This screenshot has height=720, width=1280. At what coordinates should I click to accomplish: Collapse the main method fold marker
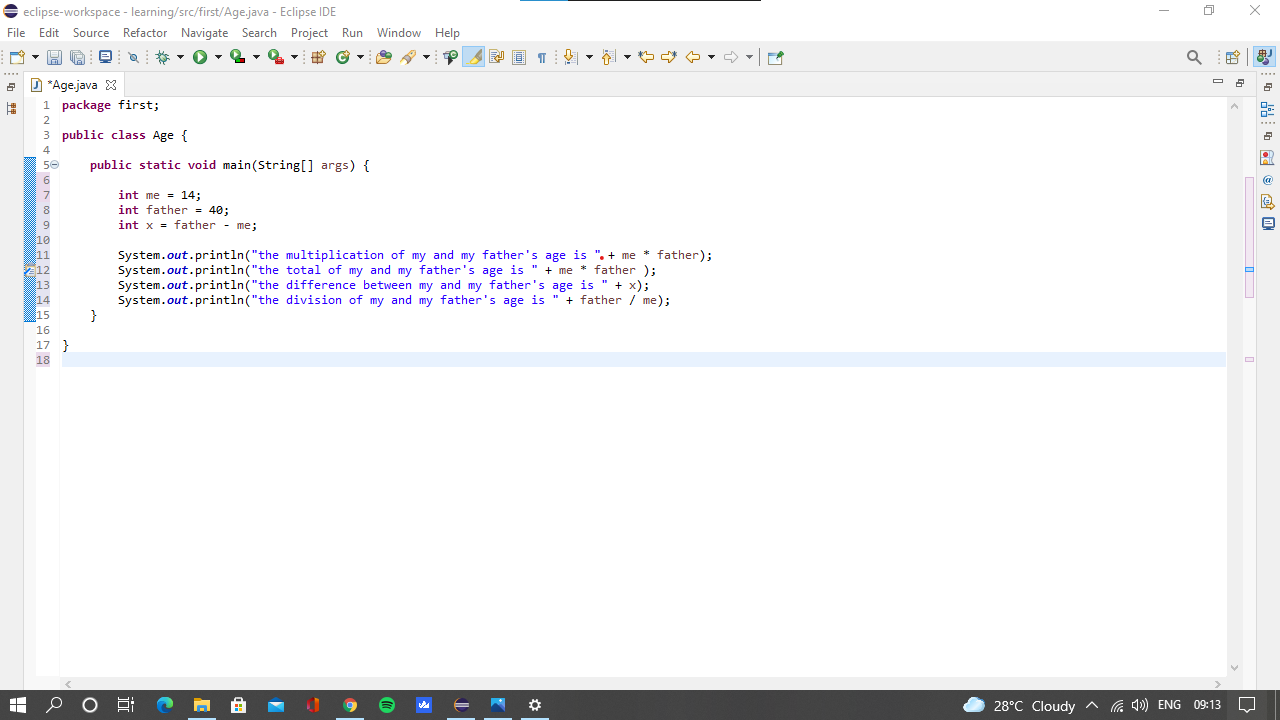click(x=55, y=165)
